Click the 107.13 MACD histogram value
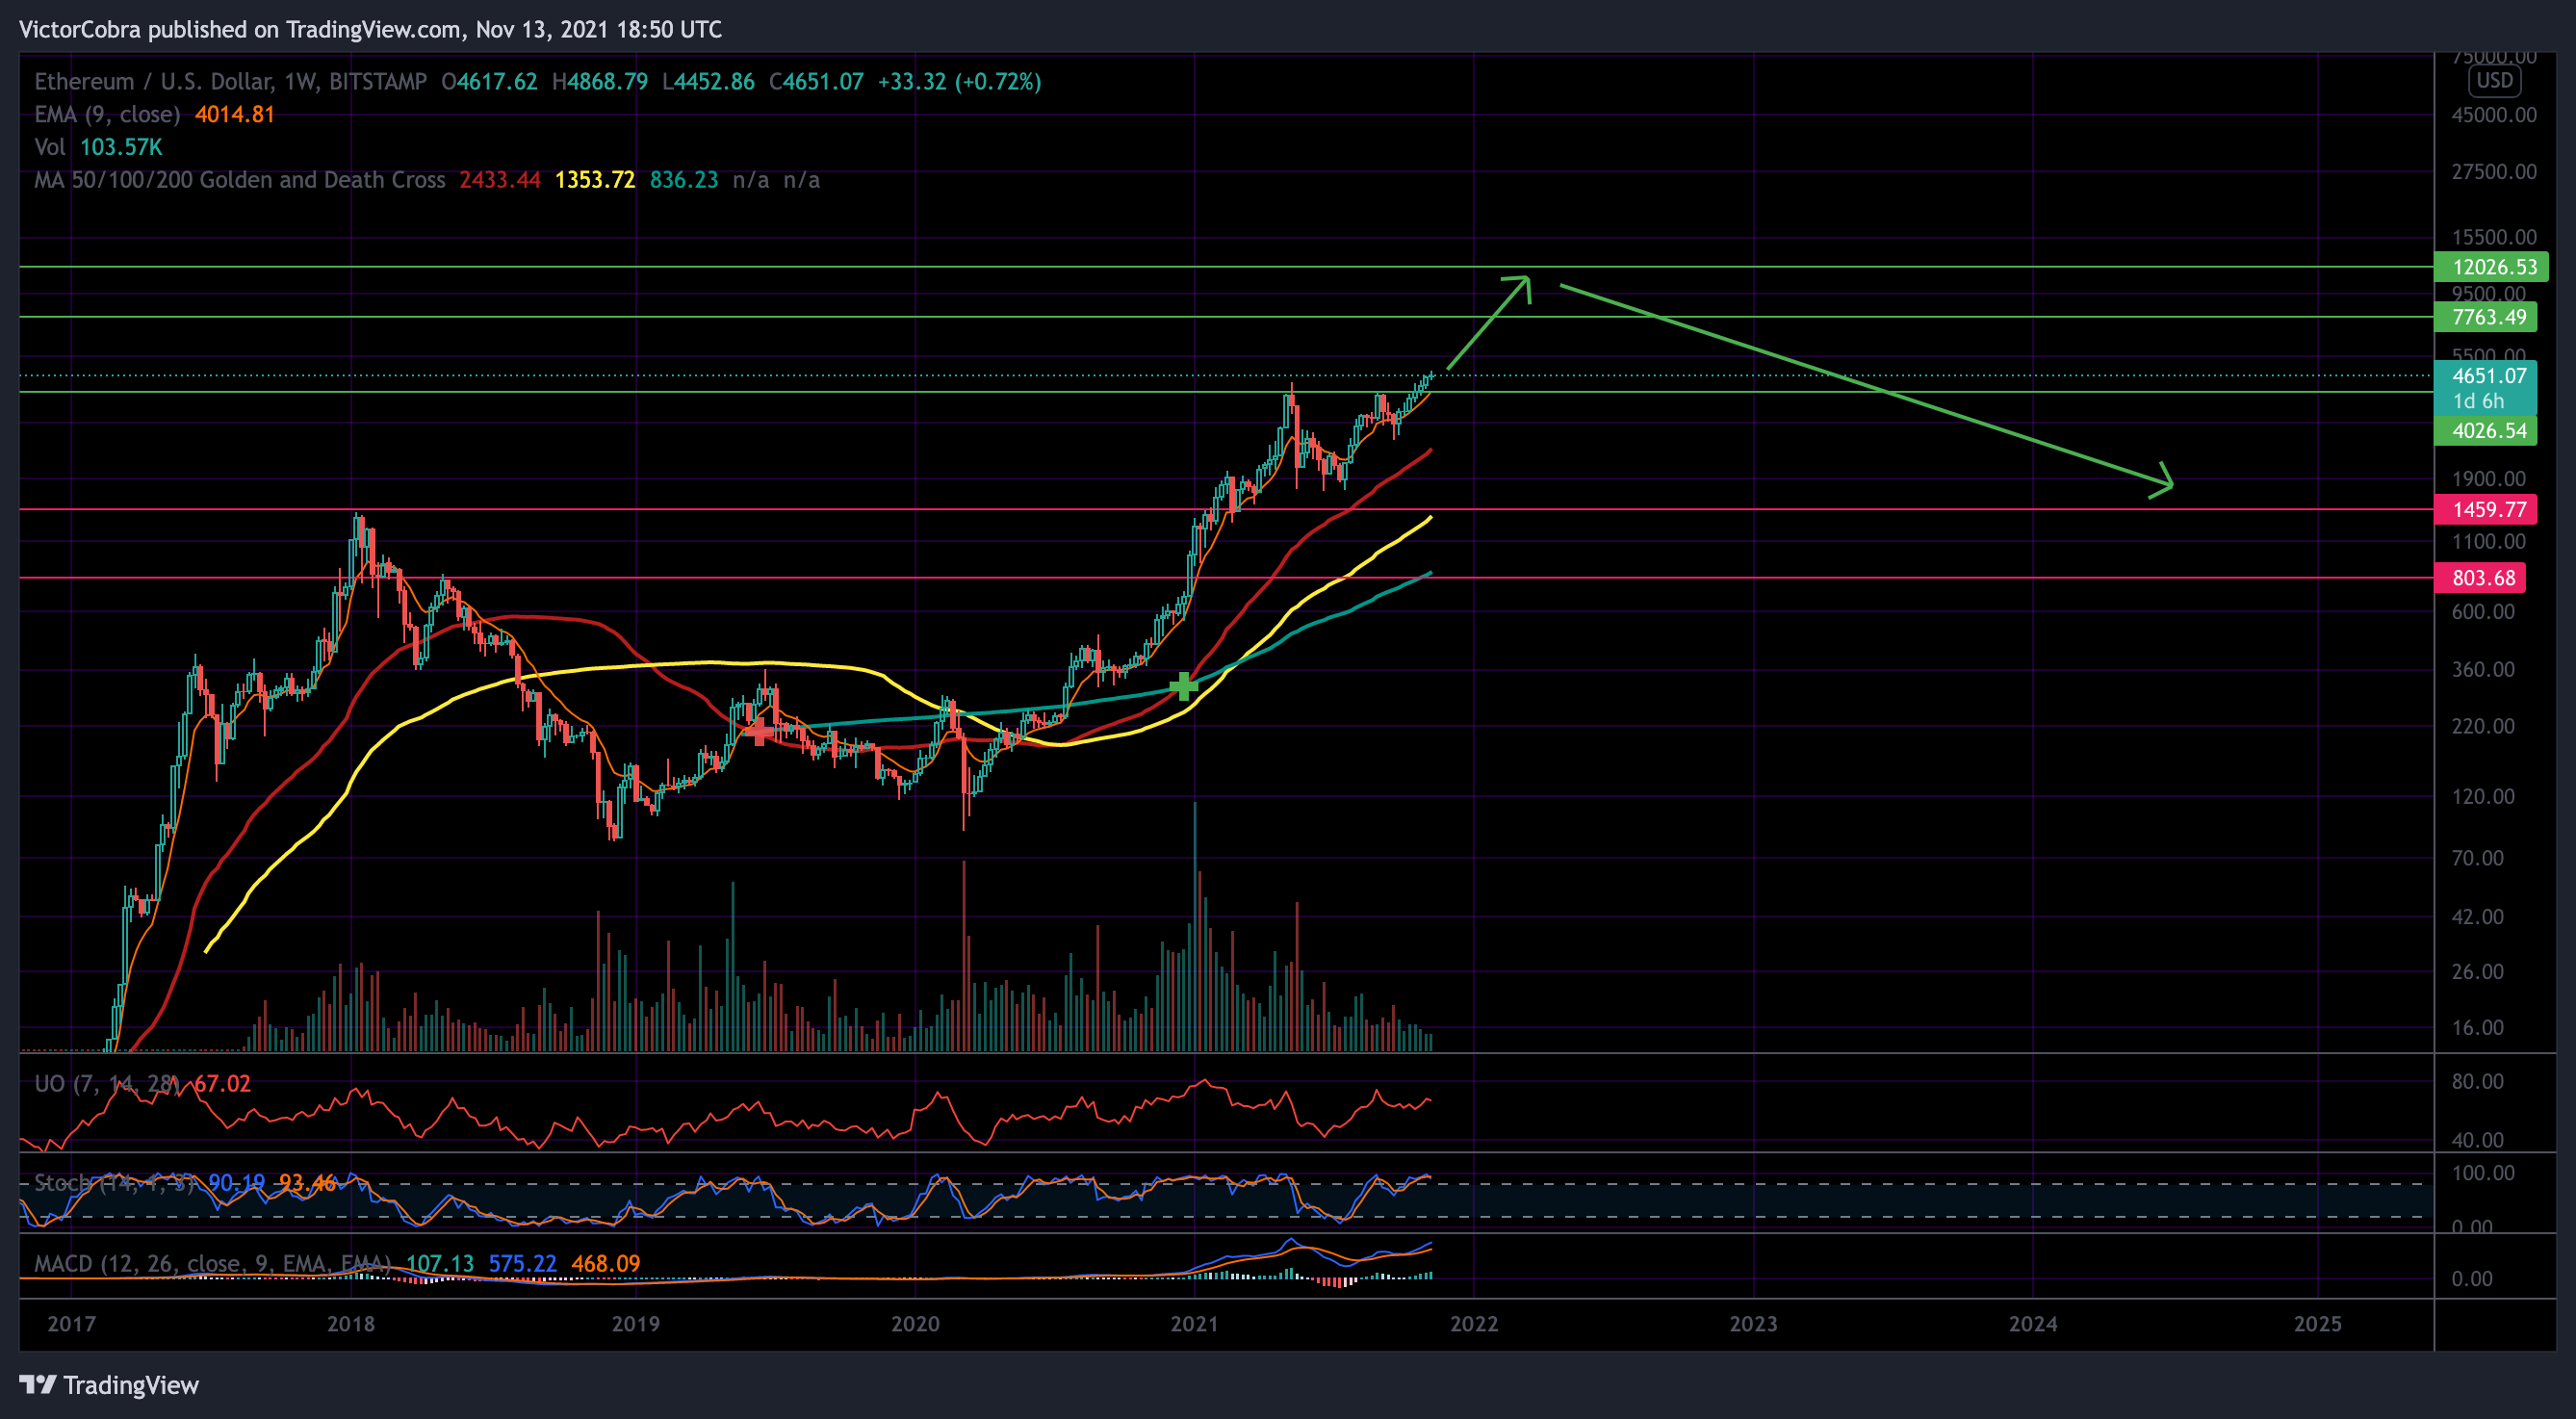 [440, 1264]
